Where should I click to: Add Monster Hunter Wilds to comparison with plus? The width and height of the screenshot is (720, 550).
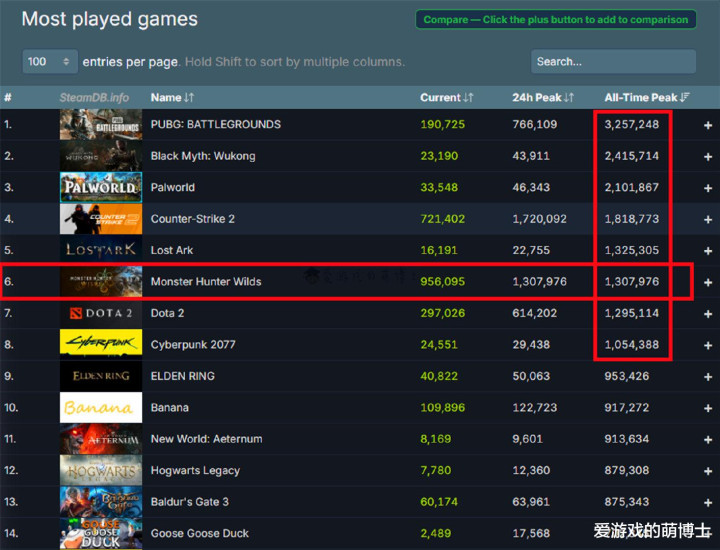(708, 282)
